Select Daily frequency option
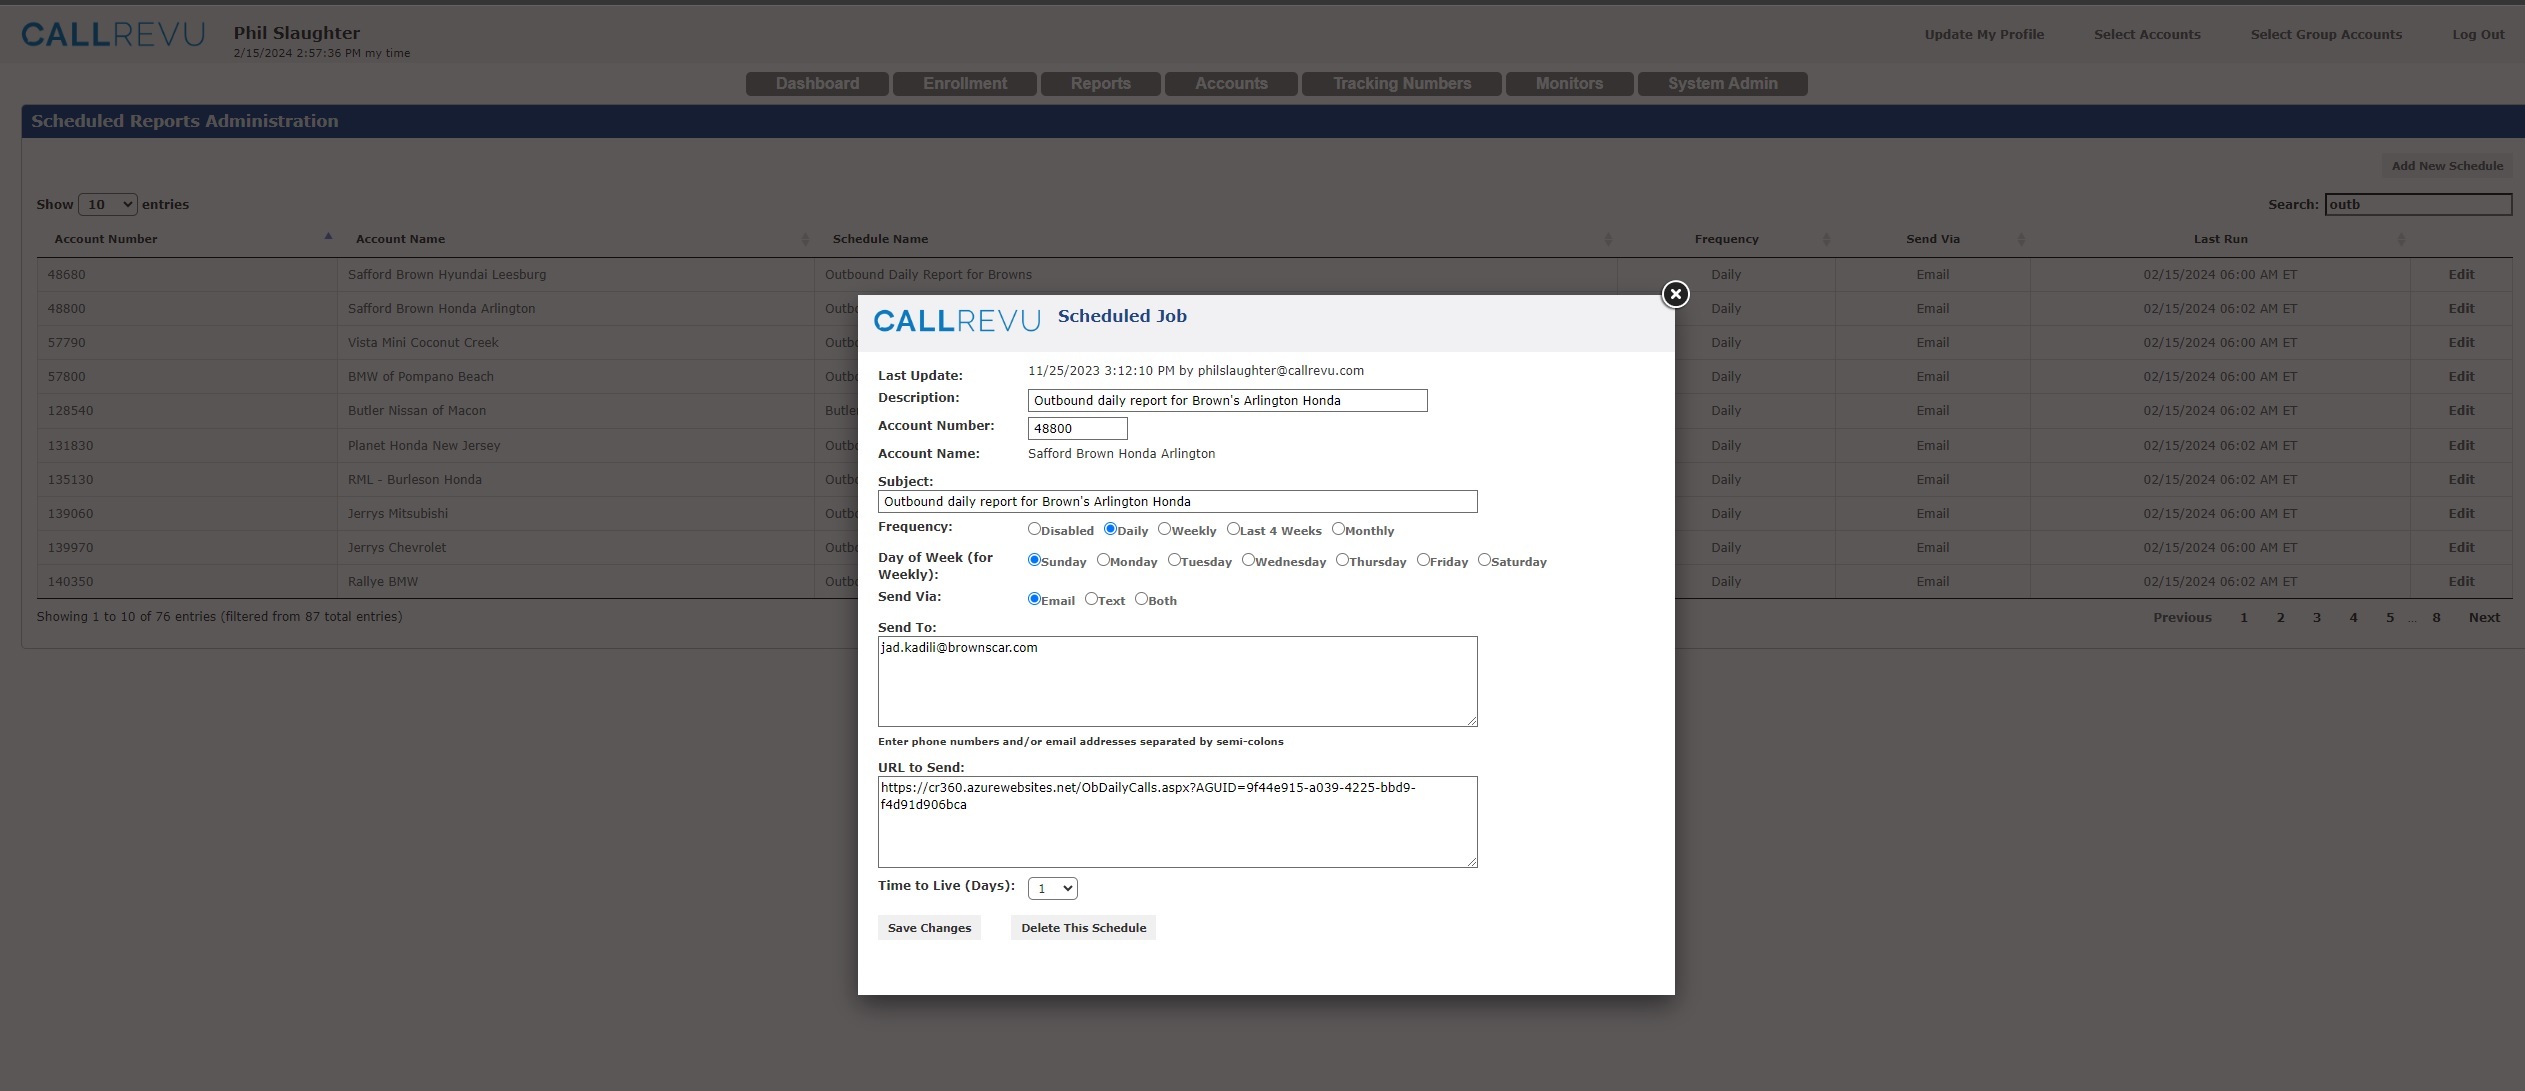The width and height of the screenshot is (2525, 1091). (1110, 529)
